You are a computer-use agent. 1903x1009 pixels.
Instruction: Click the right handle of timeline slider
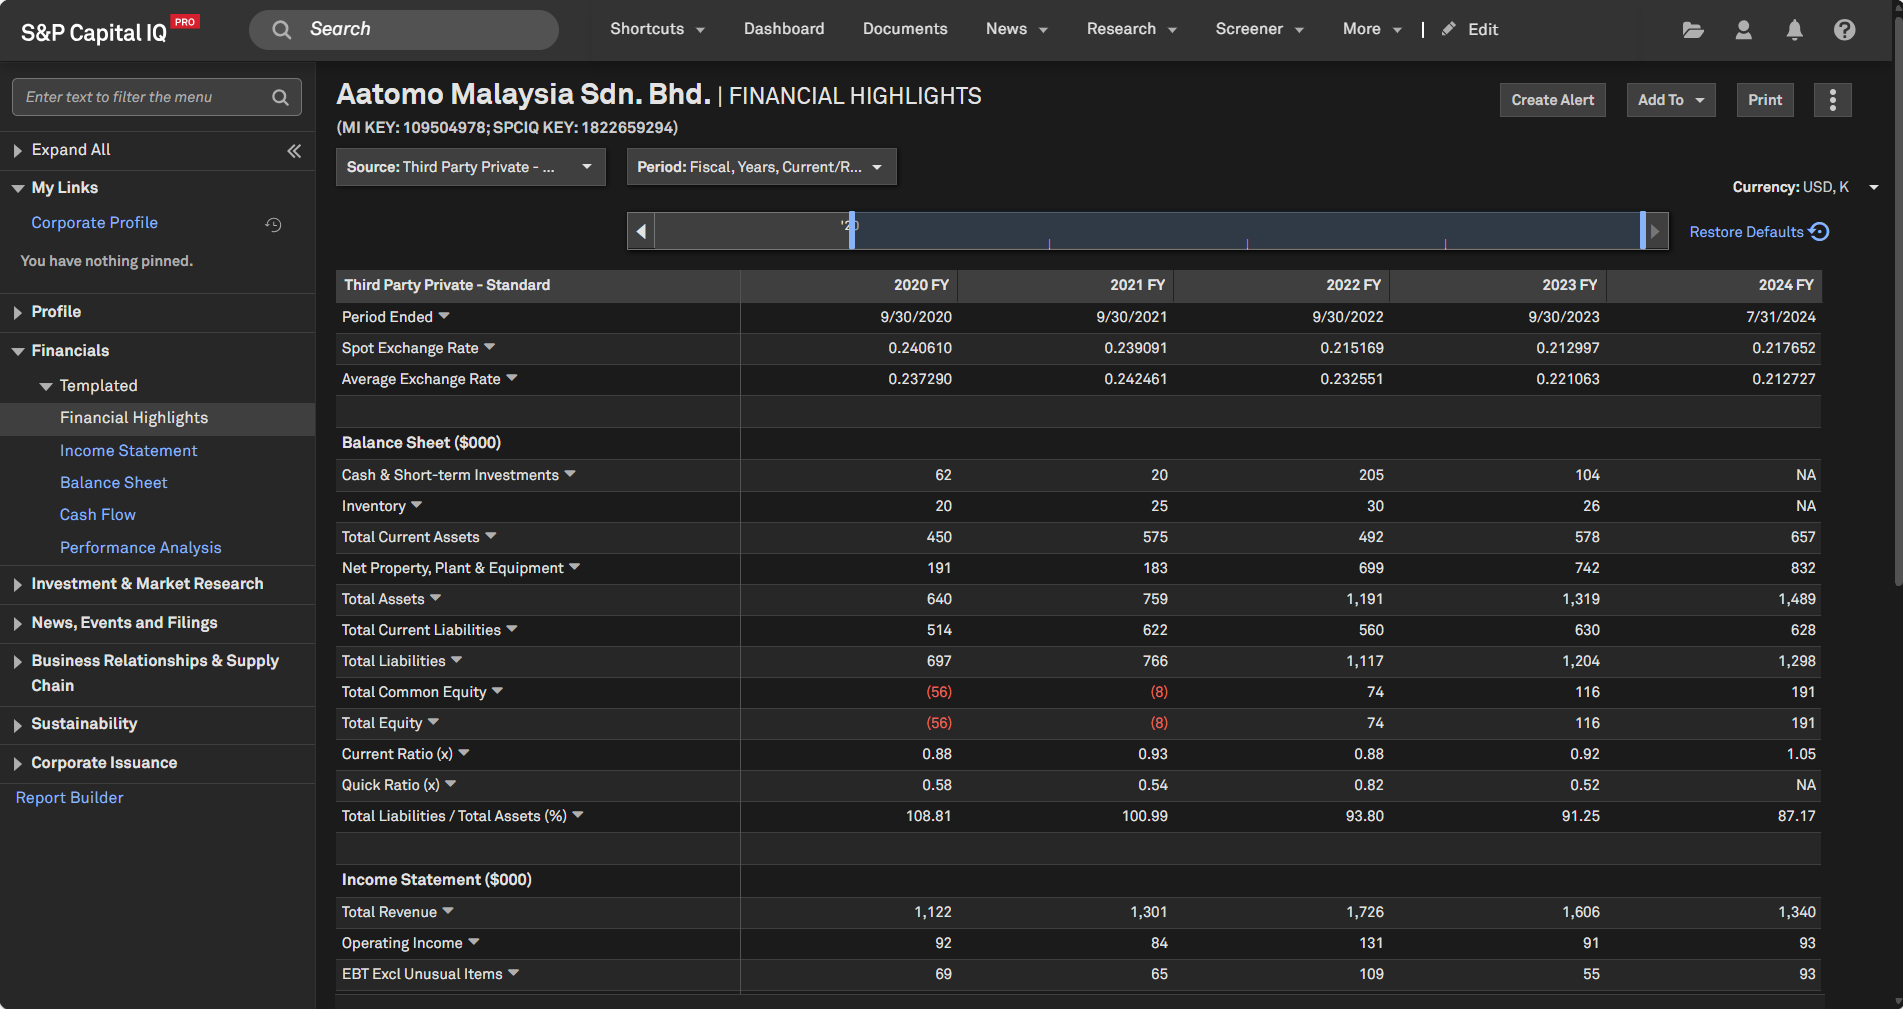(x=1642, y=231)
